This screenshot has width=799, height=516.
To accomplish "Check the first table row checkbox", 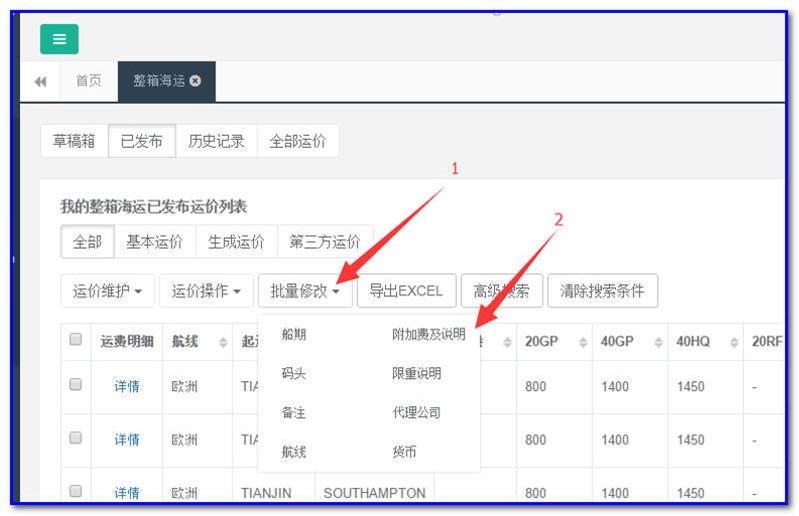I will click(x=75, y=384).
